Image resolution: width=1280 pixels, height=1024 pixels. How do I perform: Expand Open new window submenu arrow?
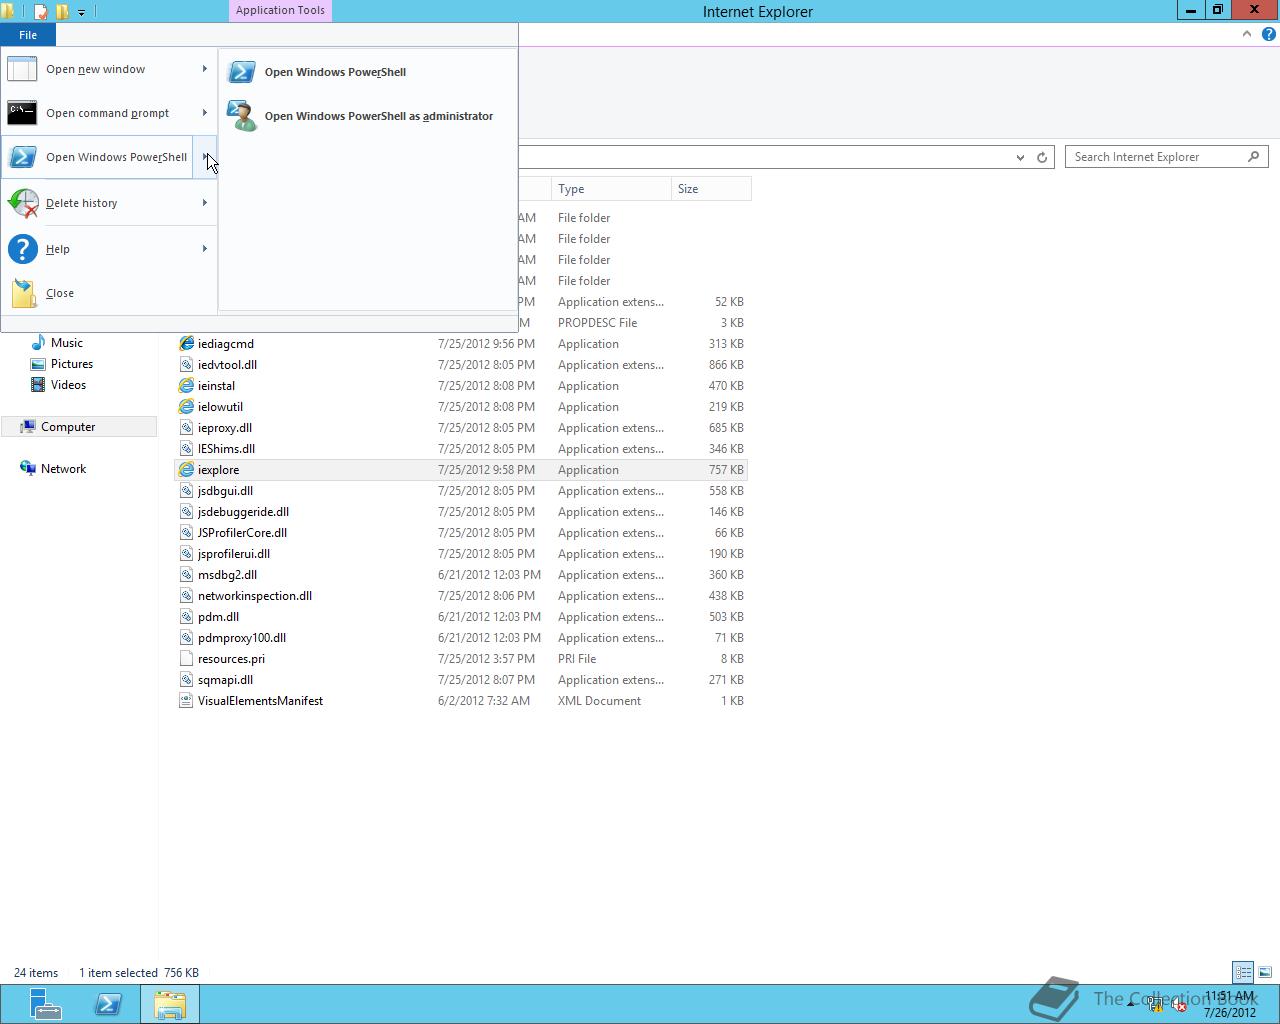204,69
